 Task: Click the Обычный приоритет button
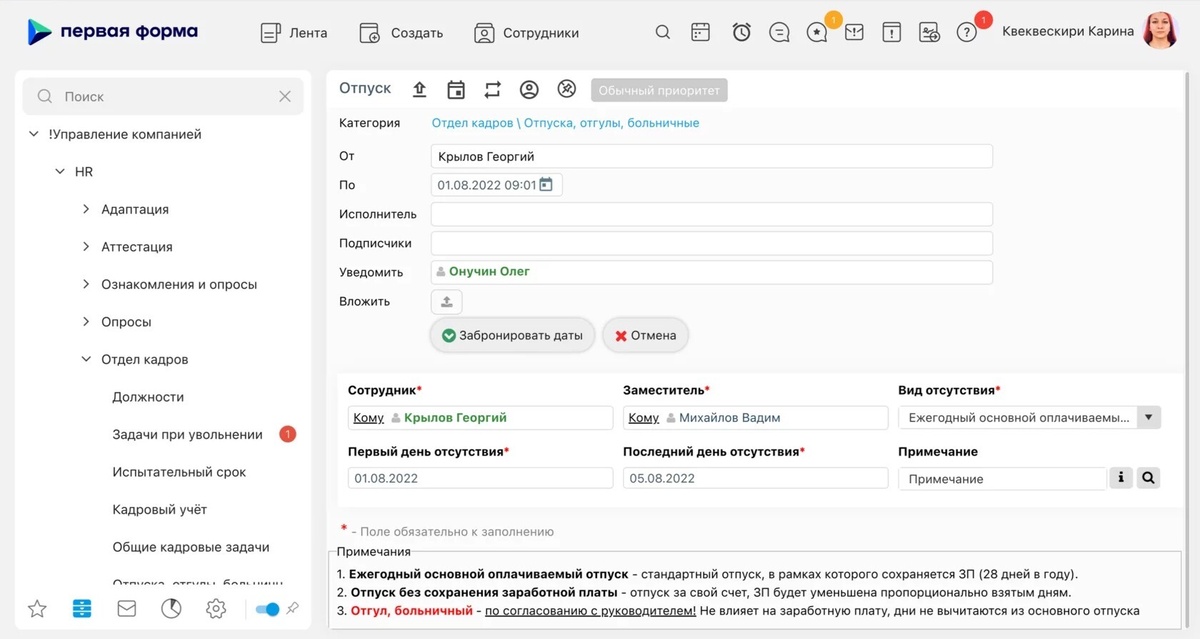click(x=659, y=90)
